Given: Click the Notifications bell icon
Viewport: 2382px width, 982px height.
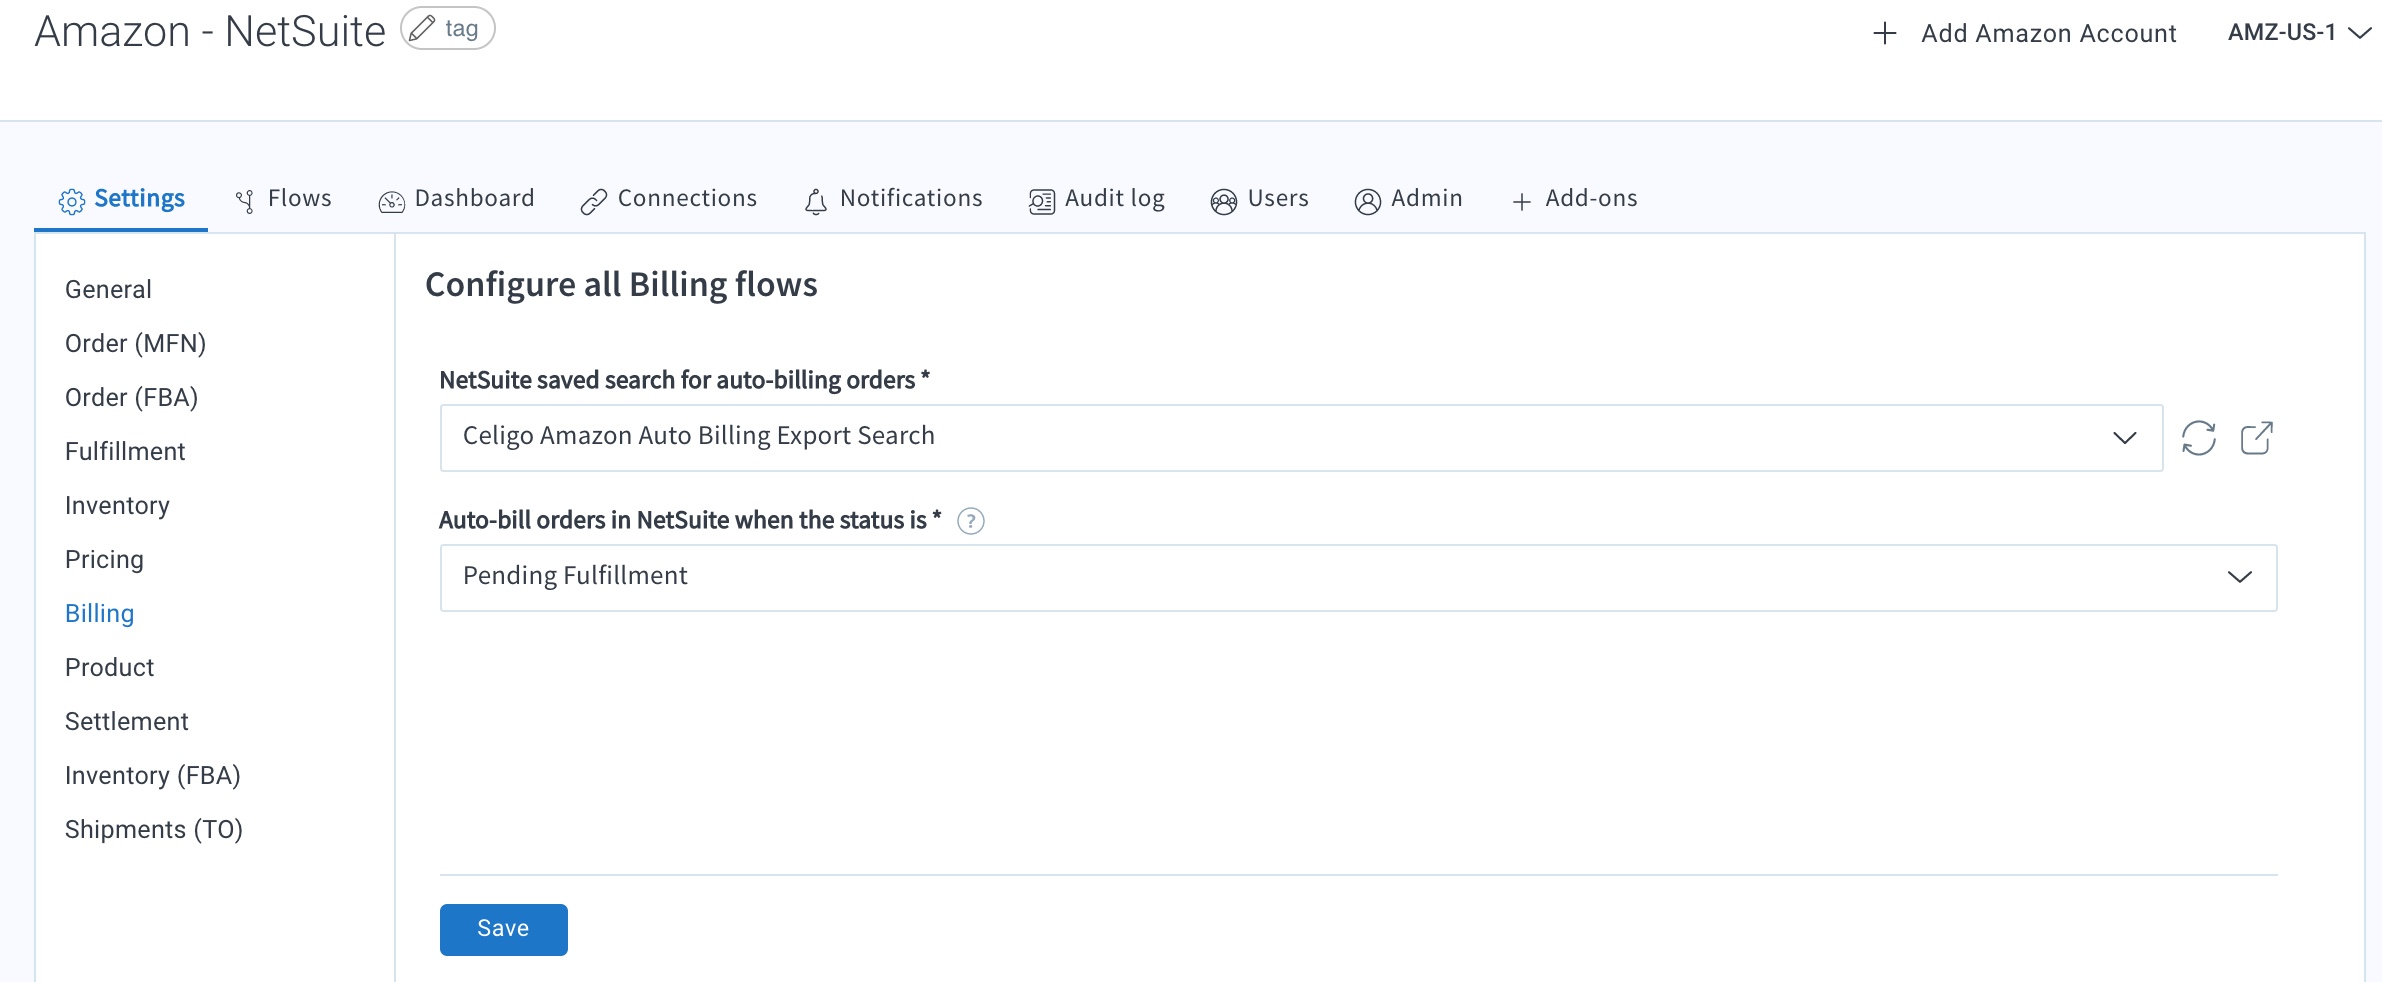Looking at the screenshot, I should coord(816,202).
